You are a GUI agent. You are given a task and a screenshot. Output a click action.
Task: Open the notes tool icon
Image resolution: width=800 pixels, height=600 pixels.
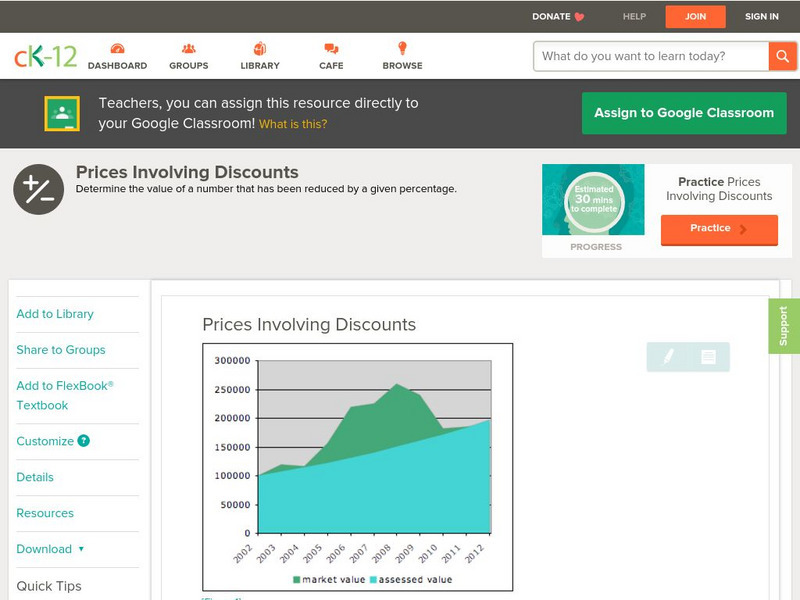coord(708,357)
